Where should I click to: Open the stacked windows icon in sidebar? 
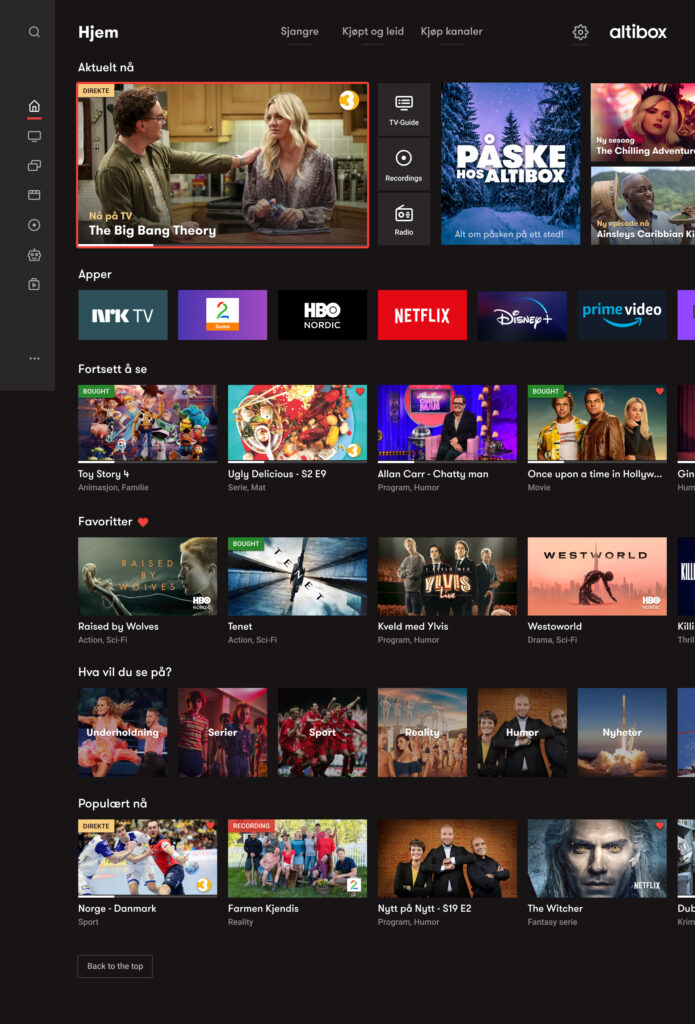[x=34, y=166]
